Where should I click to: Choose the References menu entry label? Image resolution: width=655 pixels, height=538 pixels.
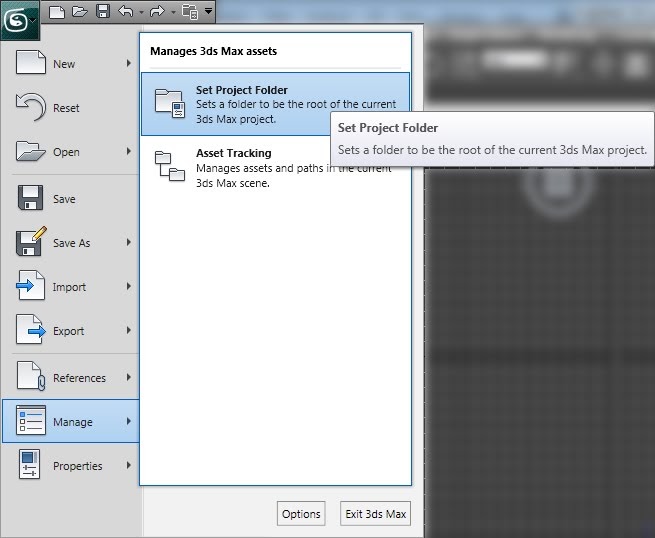pyautogui.click(x=79, y=378)
